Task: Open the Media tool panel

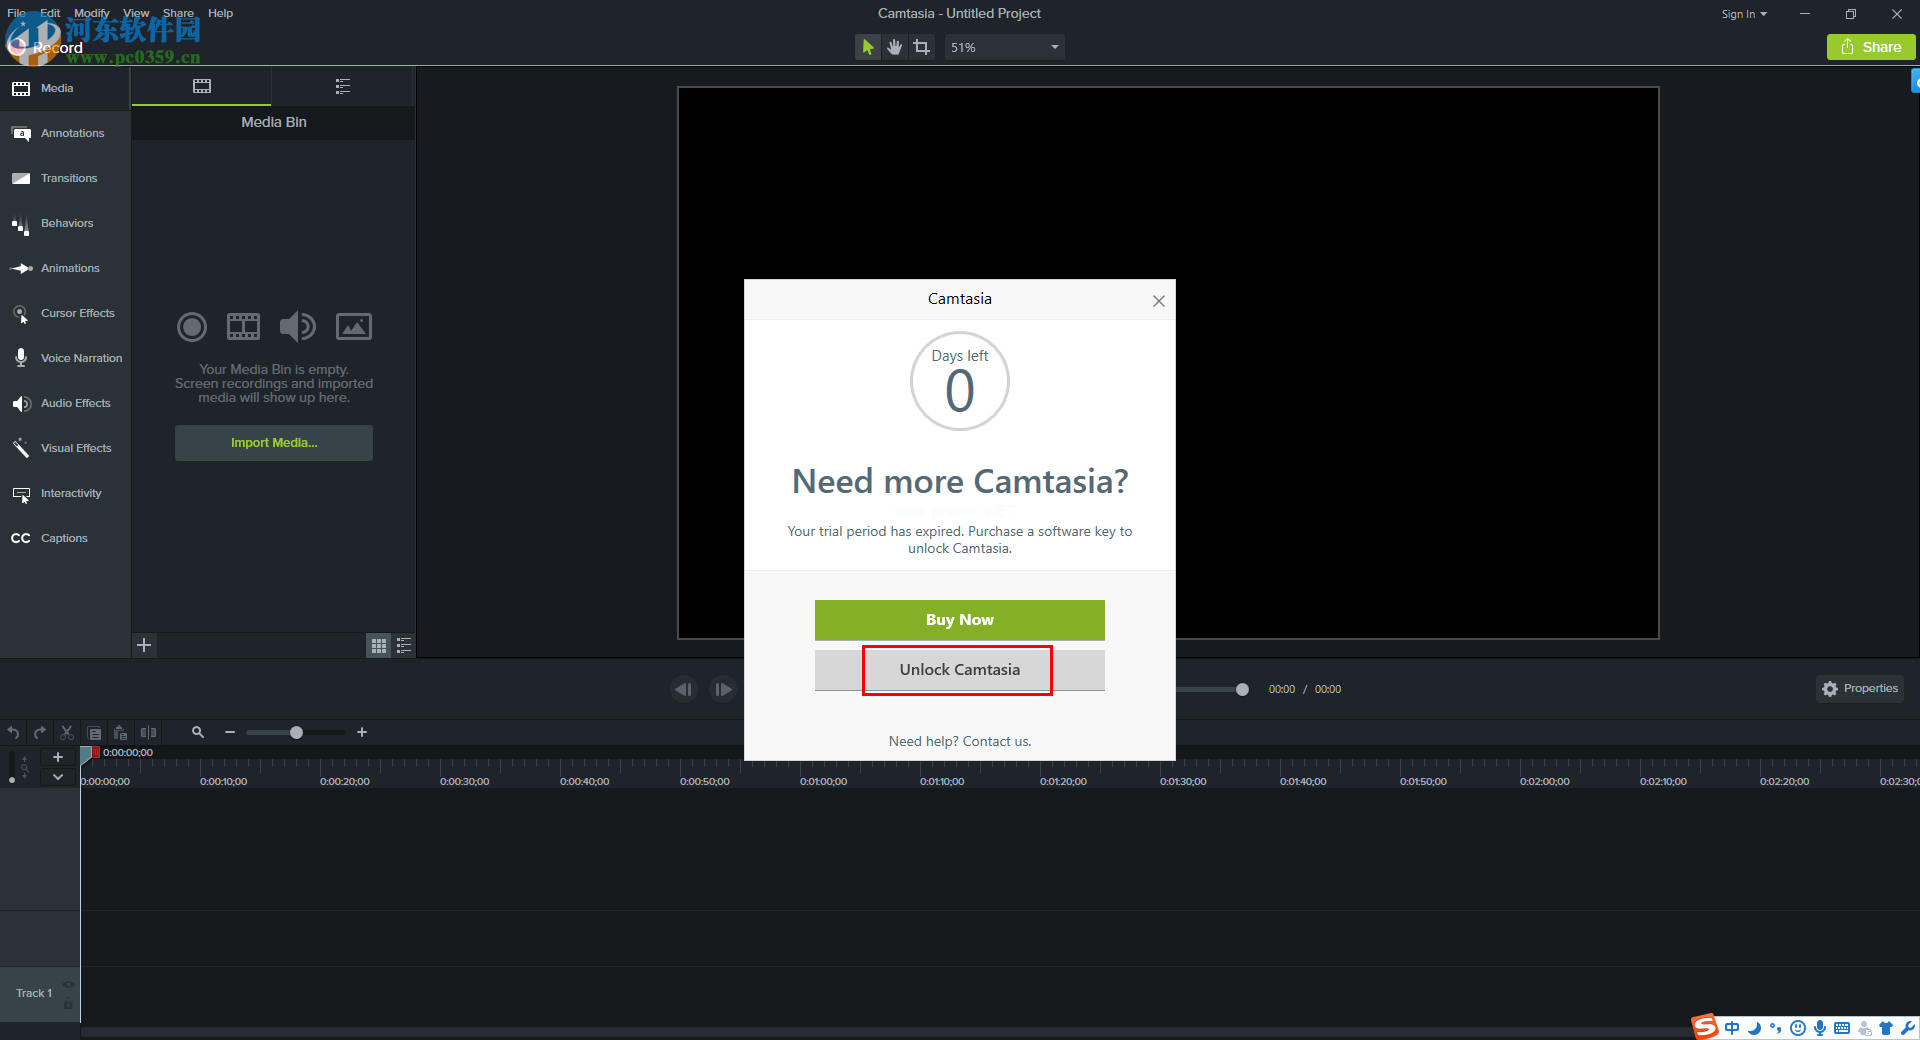Action: coord(65,89)
